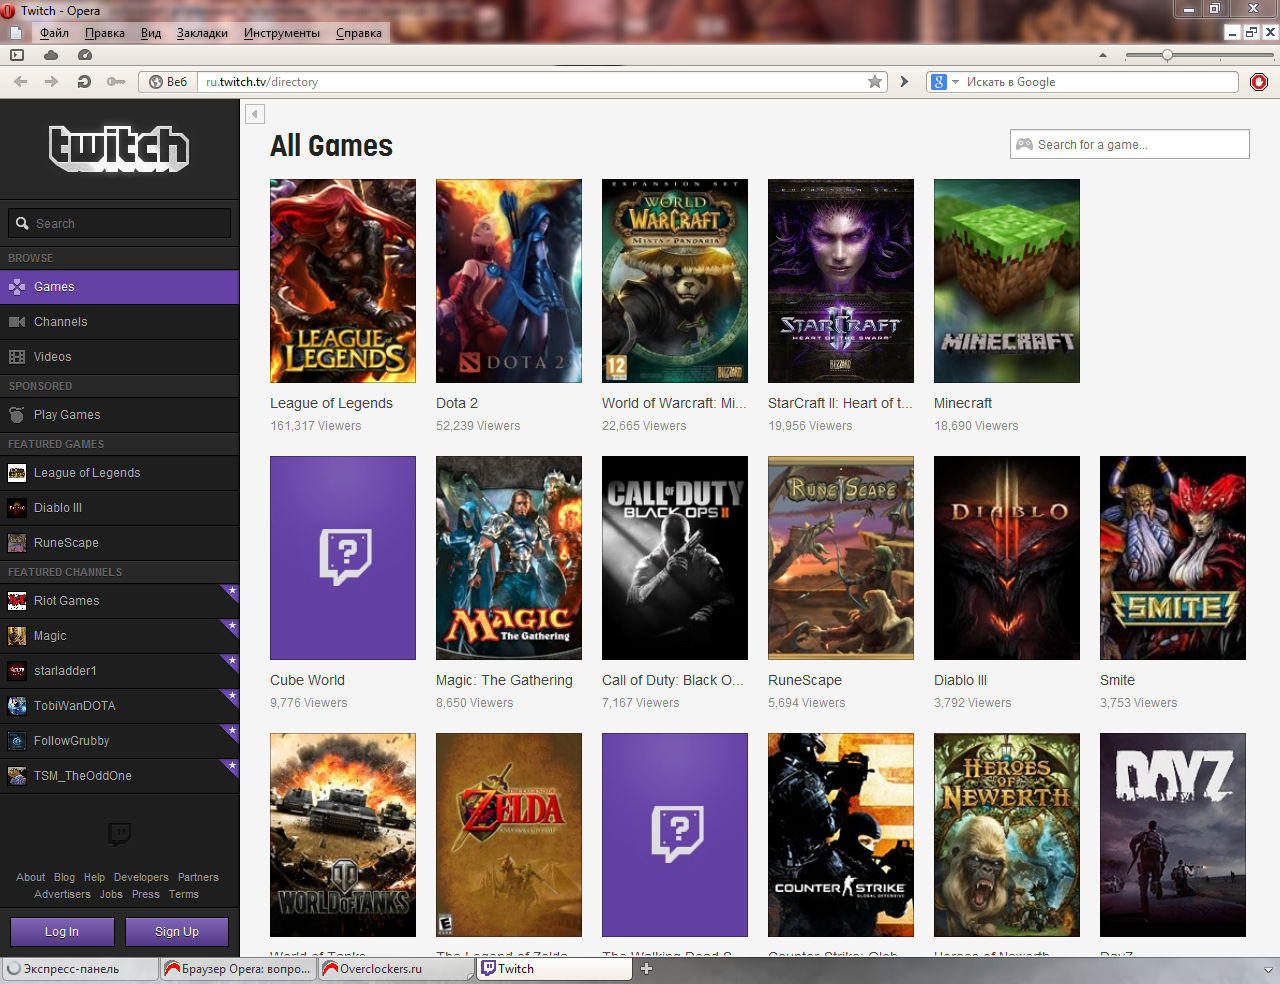Image resolution: width=1280 pixels, height=984 pixels.
Task: Reload the page with the refresh icon
Action: 84,82
